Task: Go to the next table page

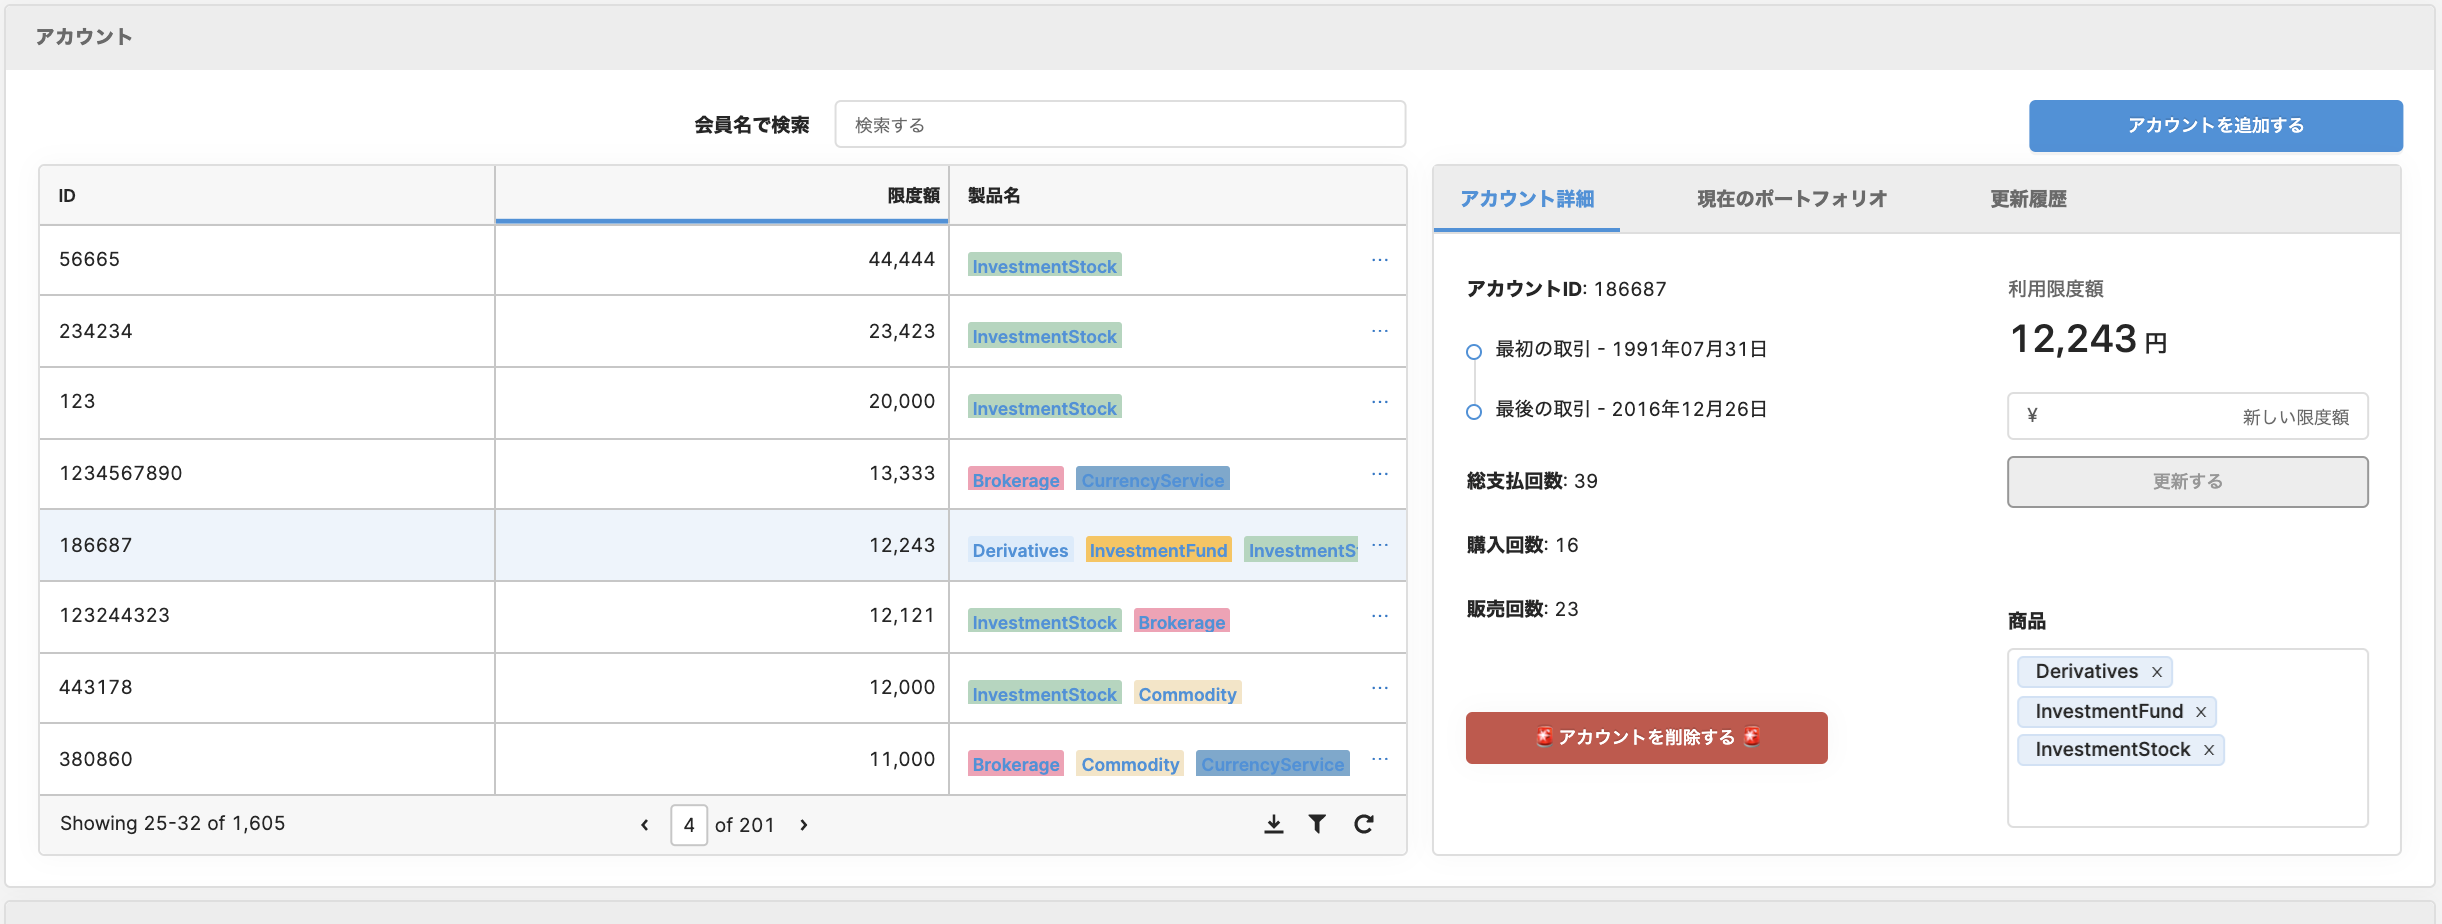Action: [803, 825]
